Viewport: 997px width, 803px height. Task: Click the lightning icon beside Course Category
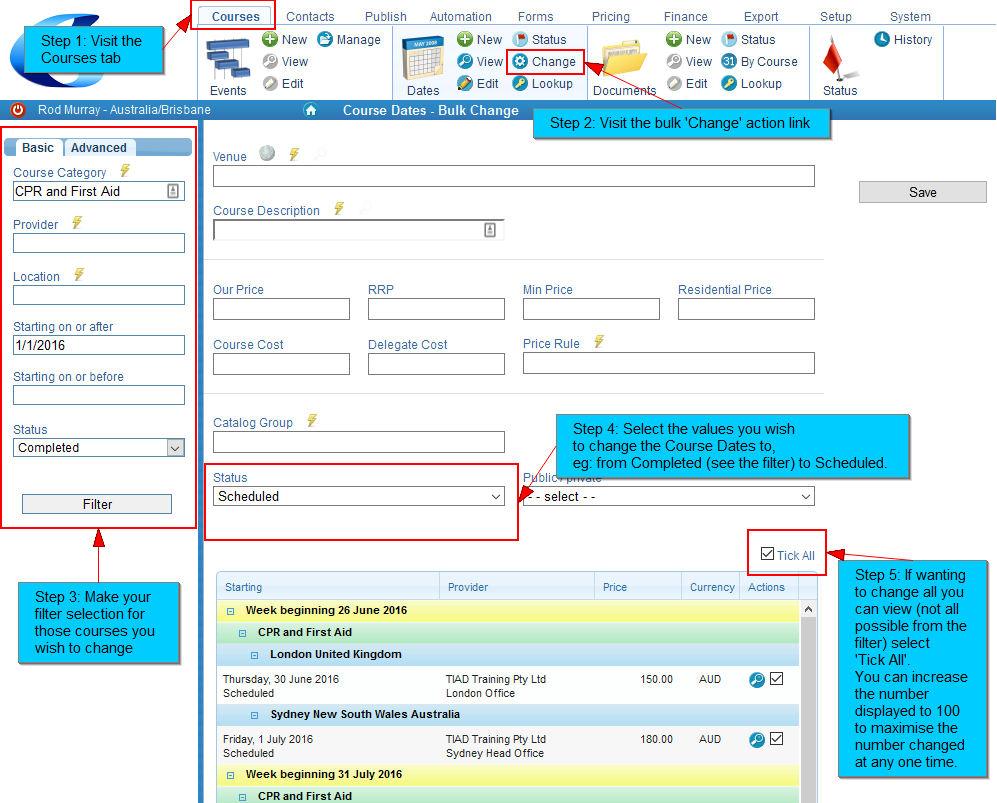(x=125, y=170)
